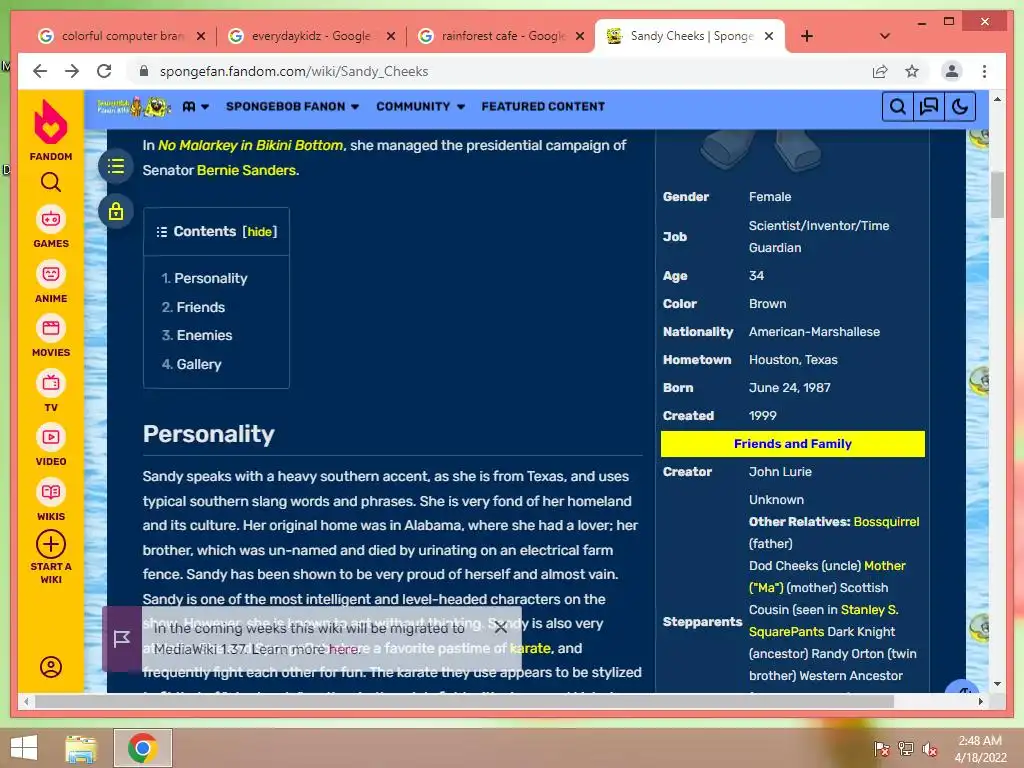Click the network tray icon

click(x=905, y=749)
